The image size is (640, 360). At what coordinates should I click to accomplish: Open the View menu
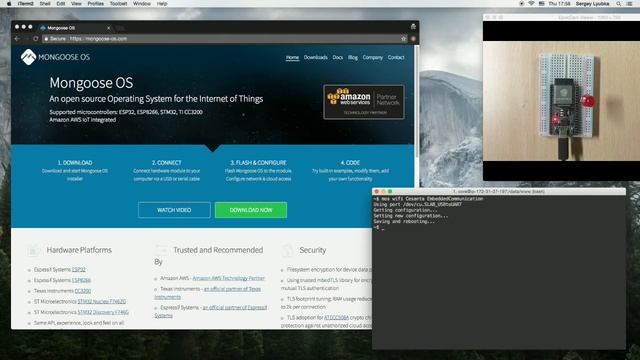76,4
